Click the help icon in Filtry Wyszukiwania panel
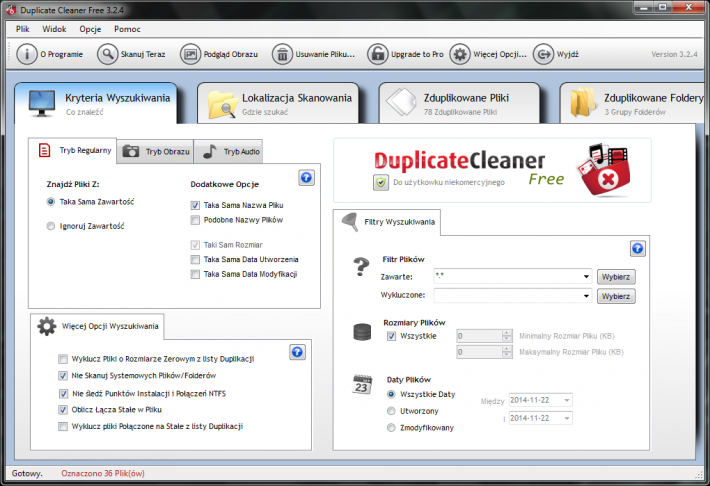Screen dimensions: 710x486 (638, 248)
